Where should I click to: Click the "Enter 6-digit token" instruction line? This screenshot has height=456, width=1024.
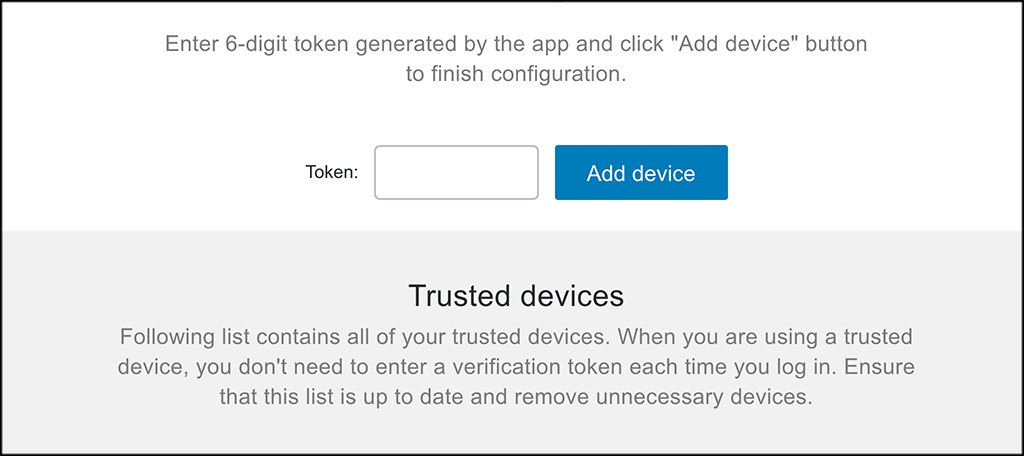click(x=516, y=44)
